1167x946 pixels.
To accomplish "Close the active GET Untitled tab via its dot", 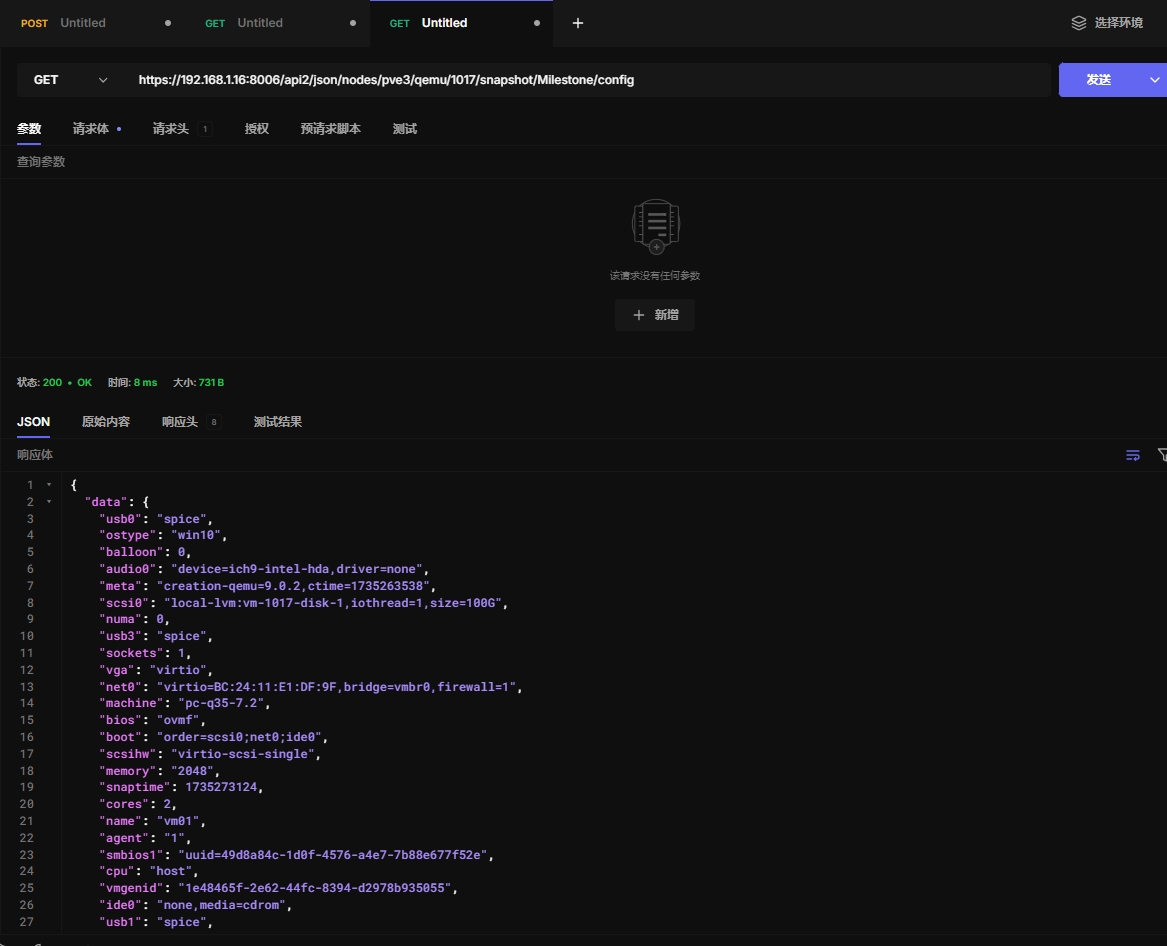I will point(537,23).
